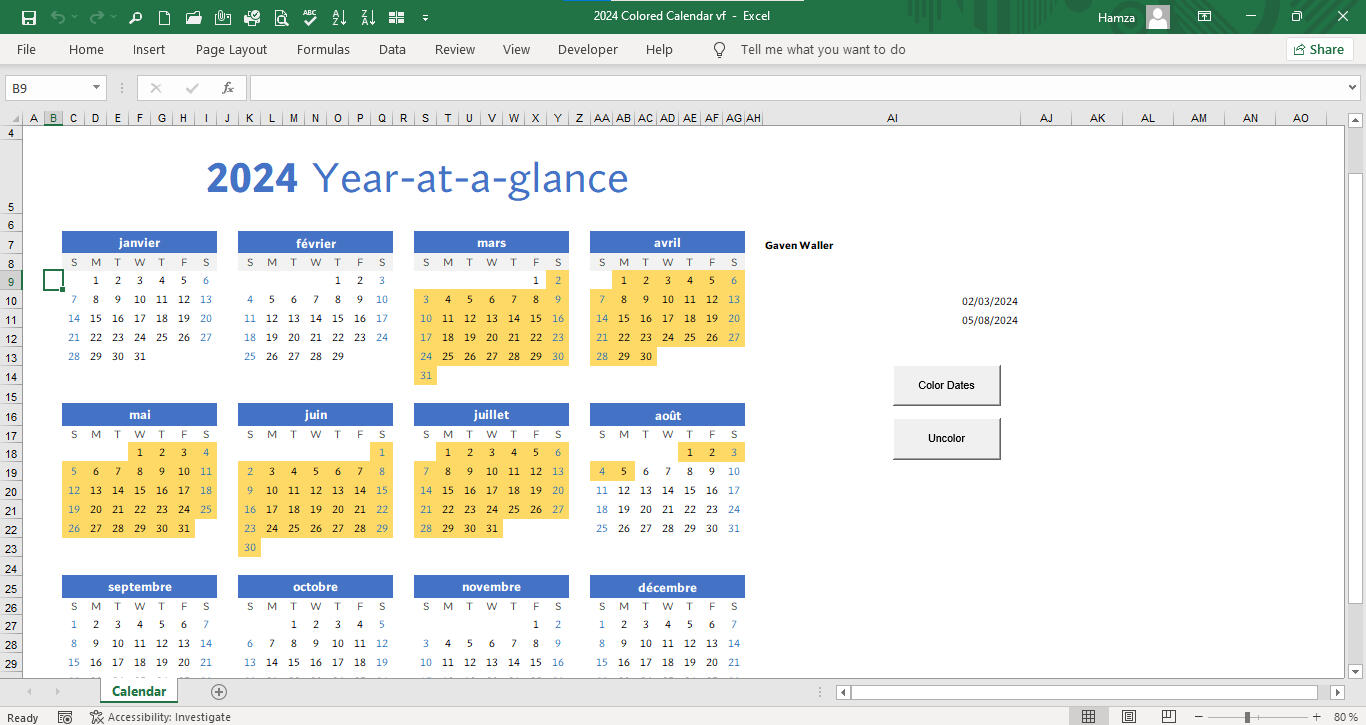Select Normal view in the status bar
This screenshot has height=725, width=1366.
click(x=1089, y=717)
